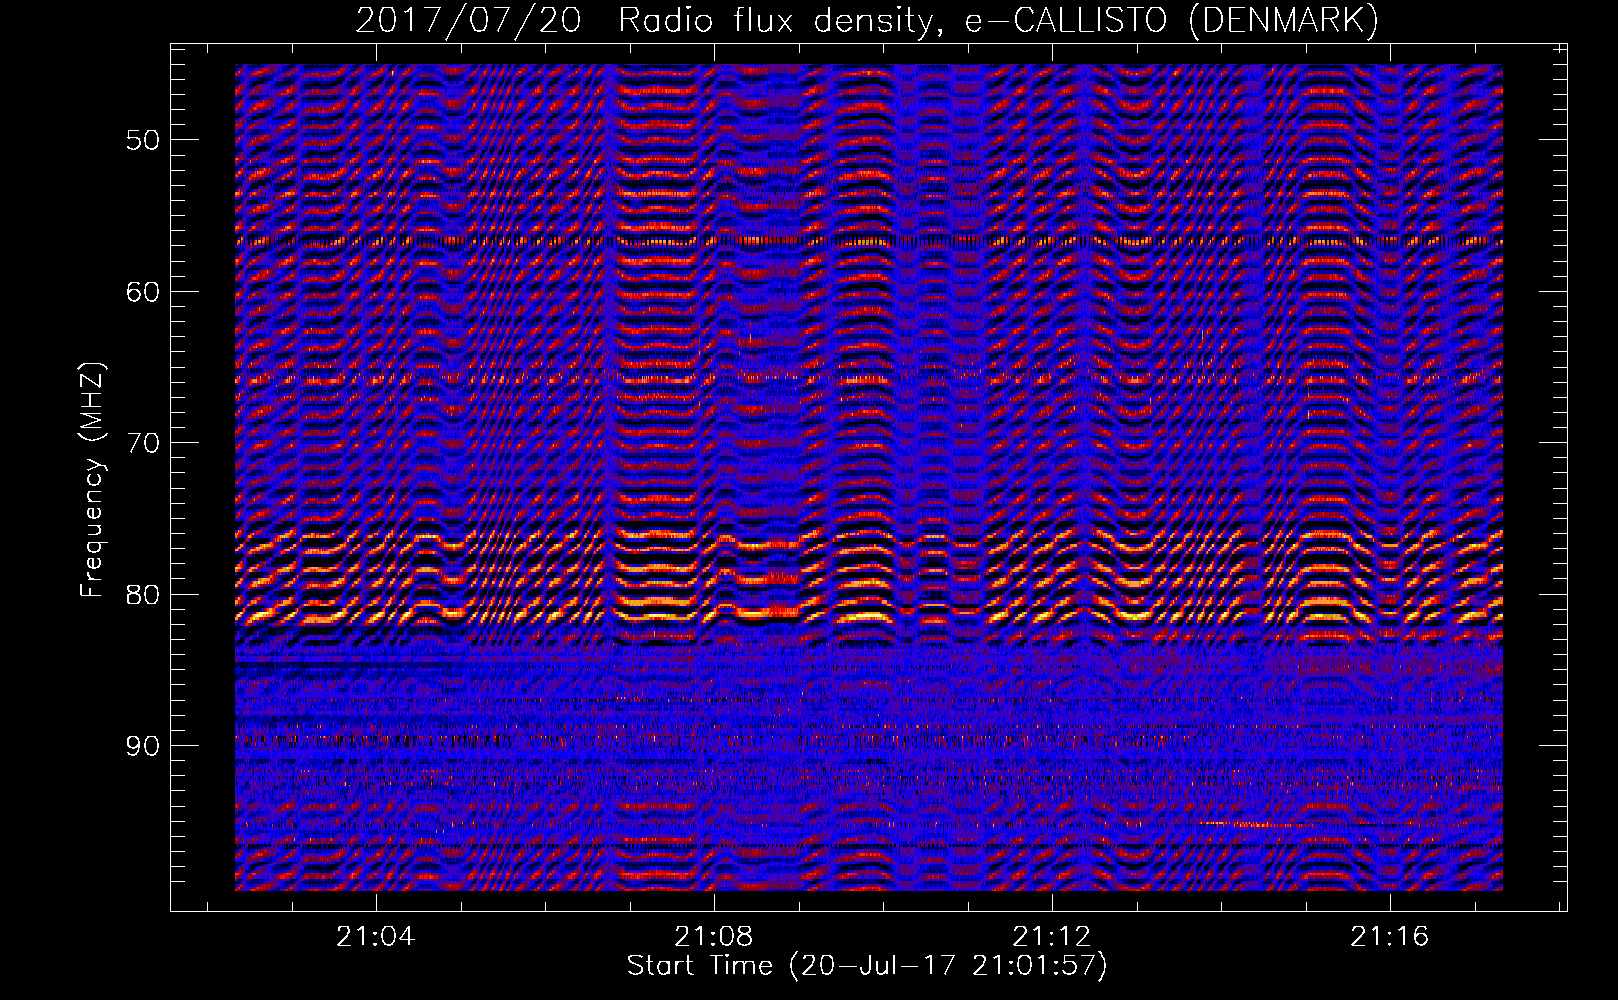
Task: Click the "Start Time (20-Jul-17 21:01:57)" label
Action: [867, 966]
